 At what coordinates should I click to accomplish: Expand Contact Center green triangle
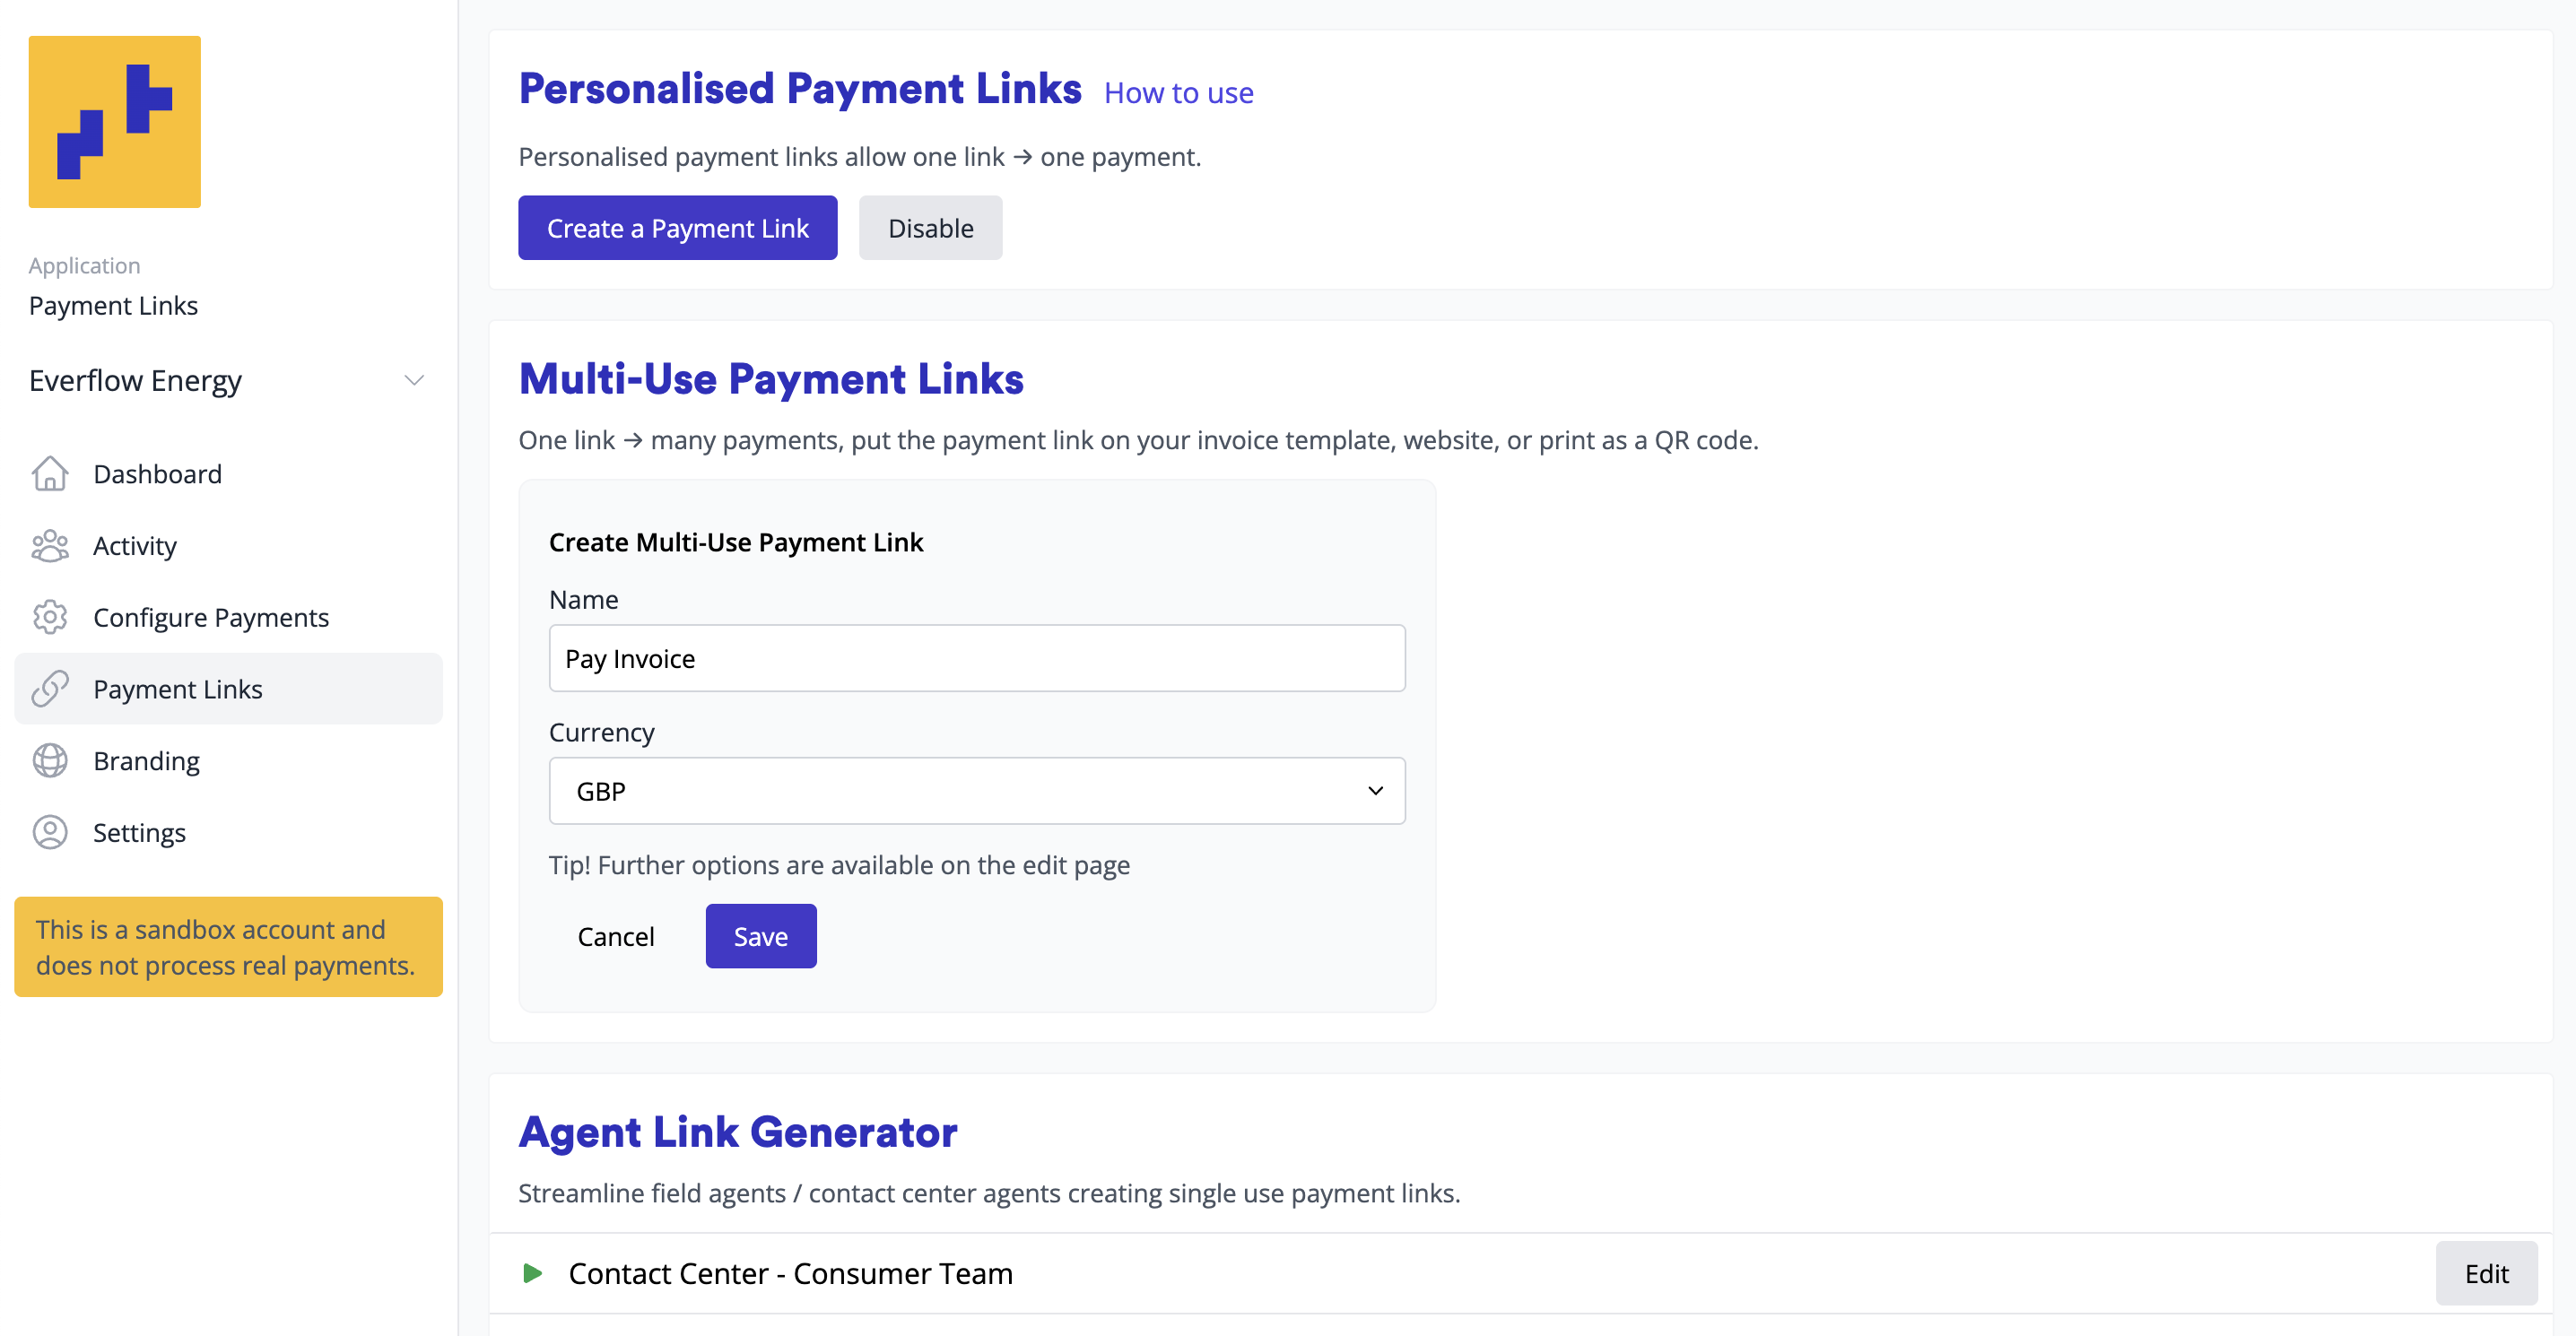tap(533, 1273)
